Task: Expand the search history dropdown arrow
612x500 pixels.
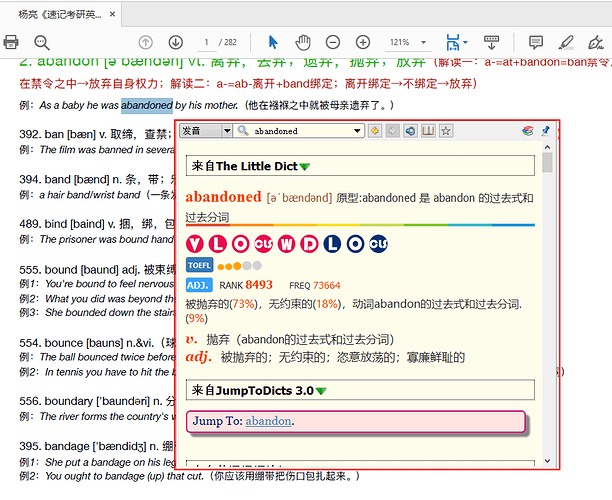Action: pyautogui.click(x=357, y=131)
